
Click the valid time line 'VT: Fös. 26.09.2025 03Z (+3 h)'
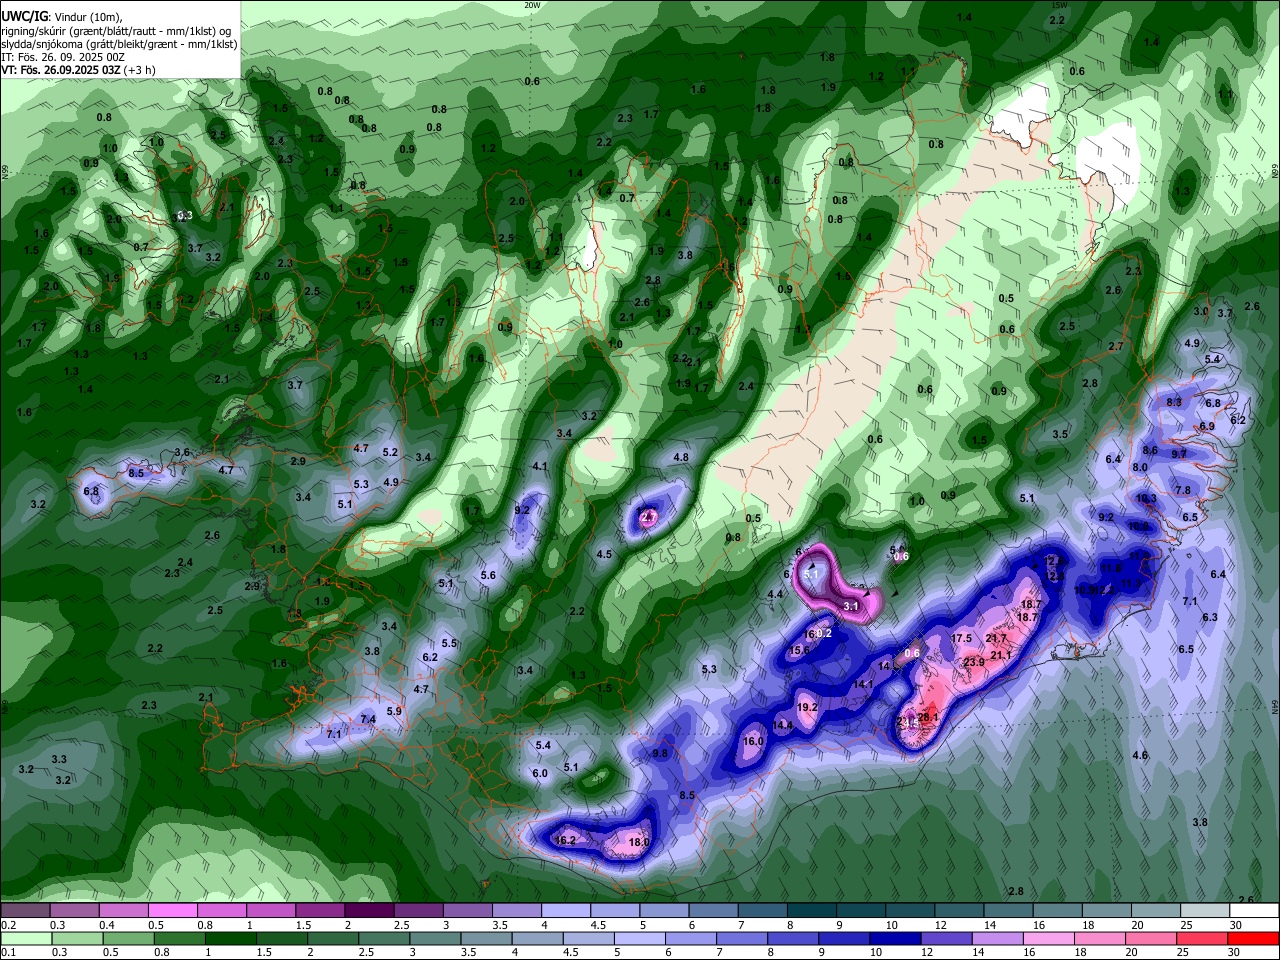[78, 70]
